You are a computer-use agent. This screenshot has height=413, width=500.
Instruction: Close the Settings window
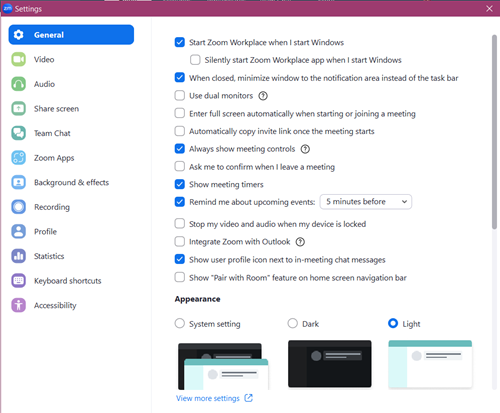click(x=489, y=9)
